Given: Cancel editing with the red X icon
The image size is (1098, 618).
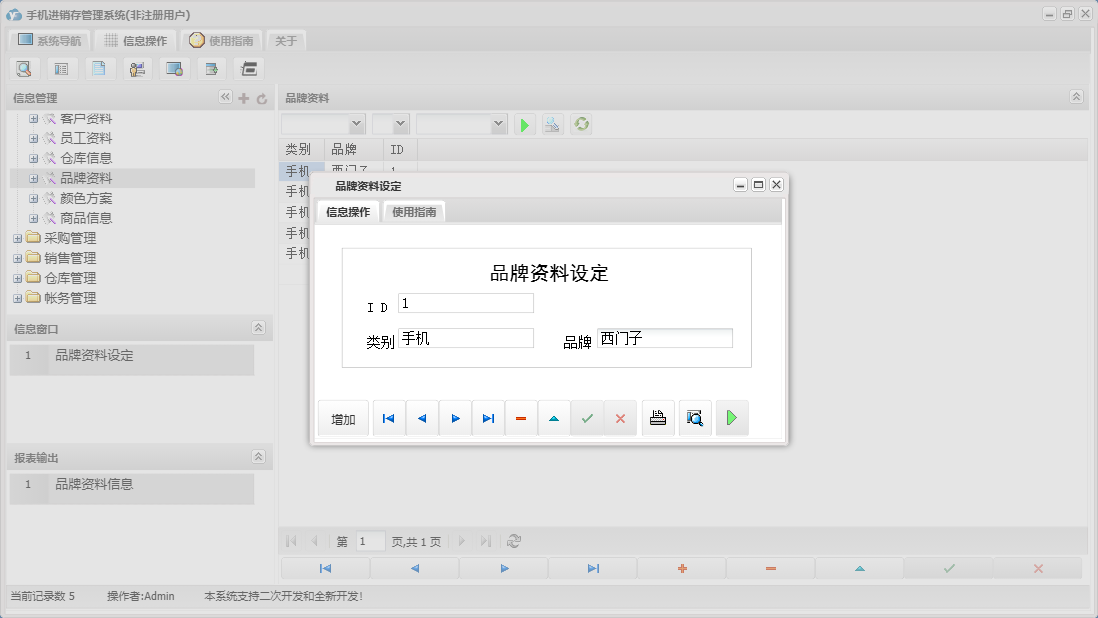Looking at the screenshot, I should pyautogui.click(x=619, y=418).
